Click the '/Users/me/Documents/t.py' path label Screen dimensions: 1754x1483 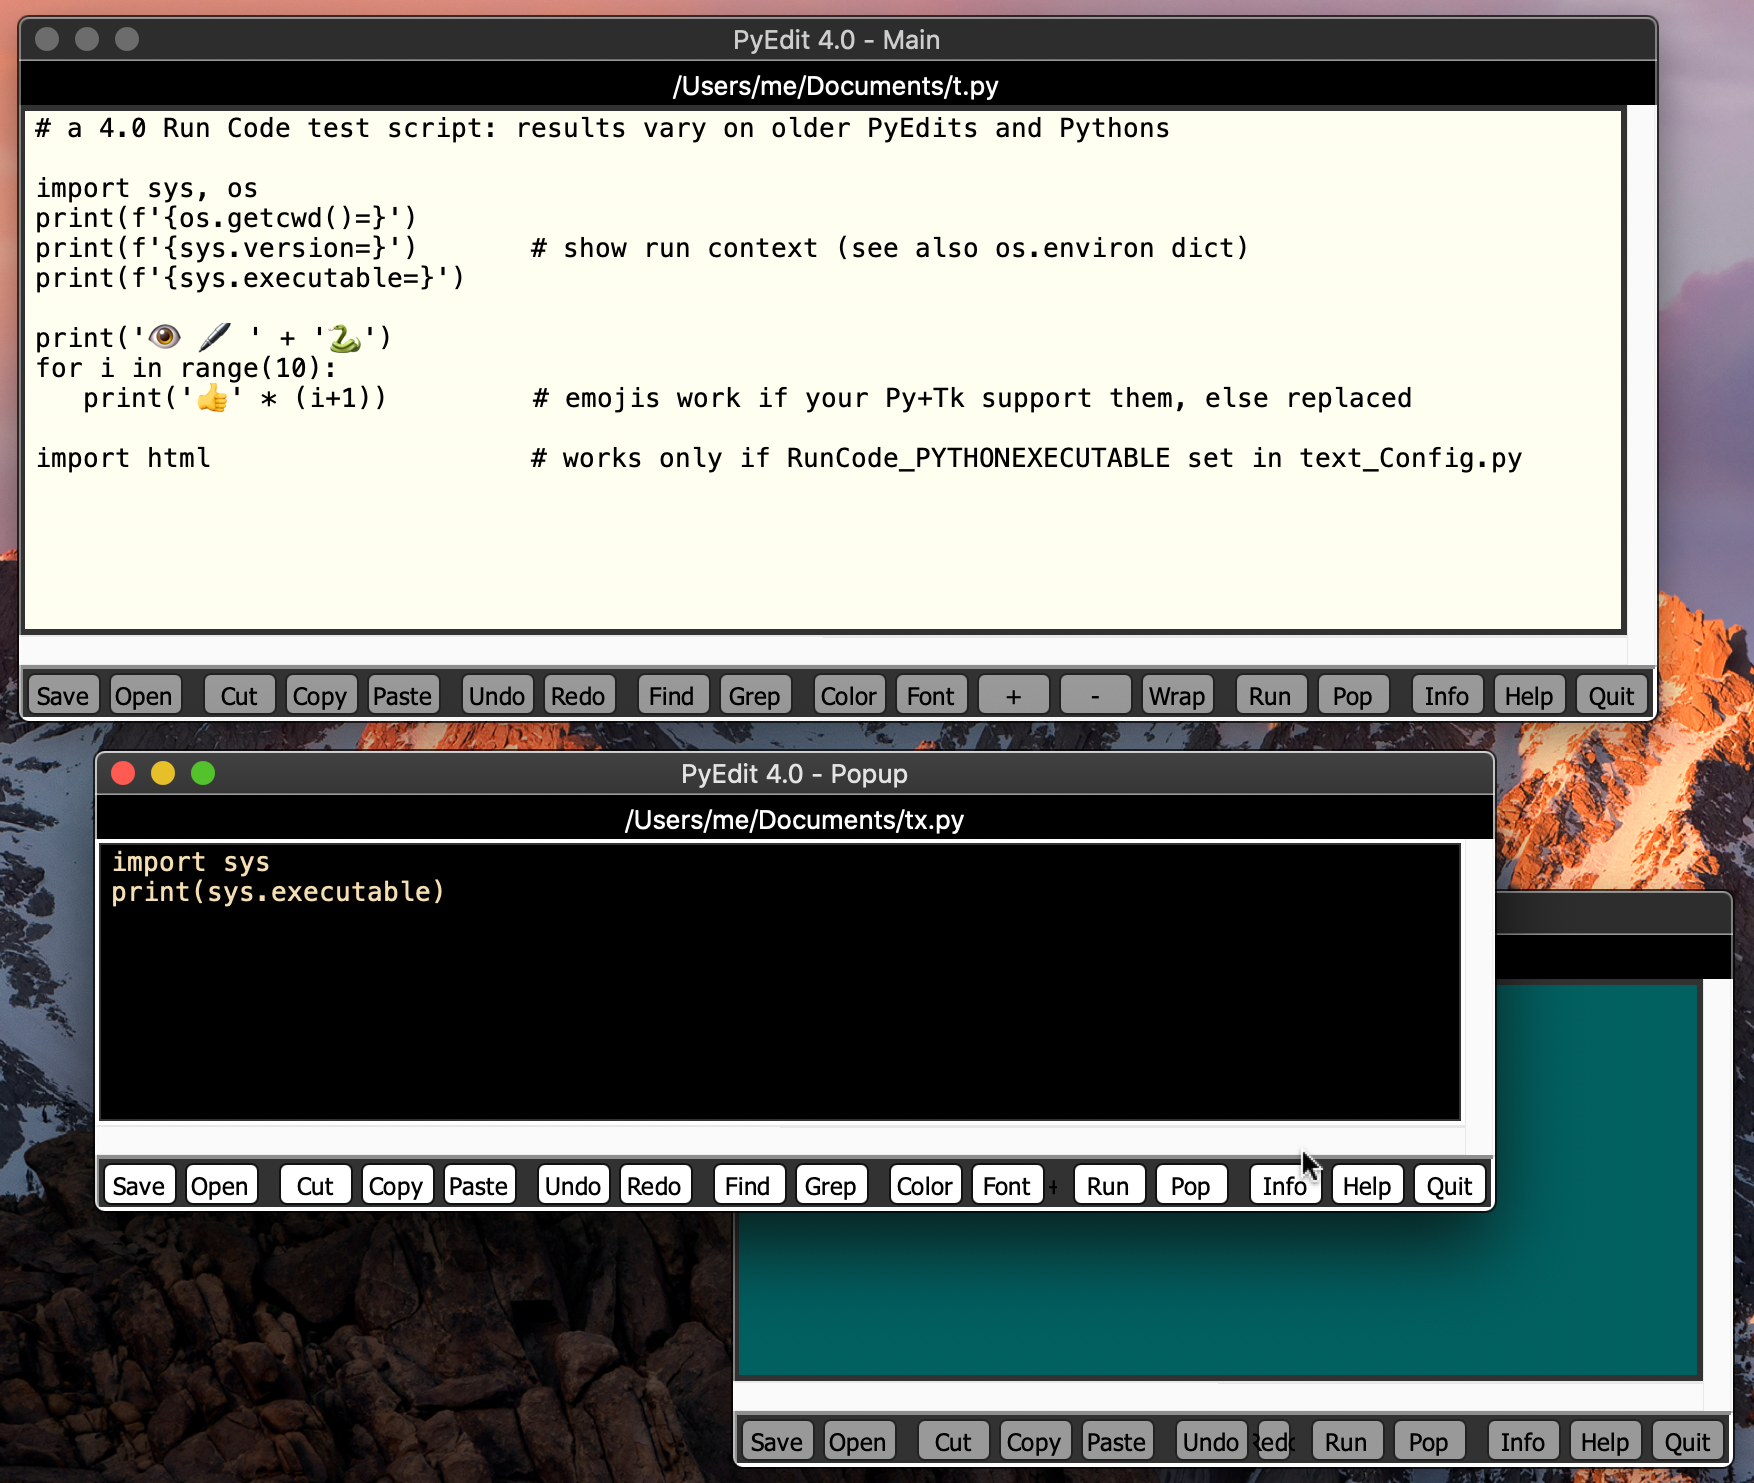click(x=836, y=86)
